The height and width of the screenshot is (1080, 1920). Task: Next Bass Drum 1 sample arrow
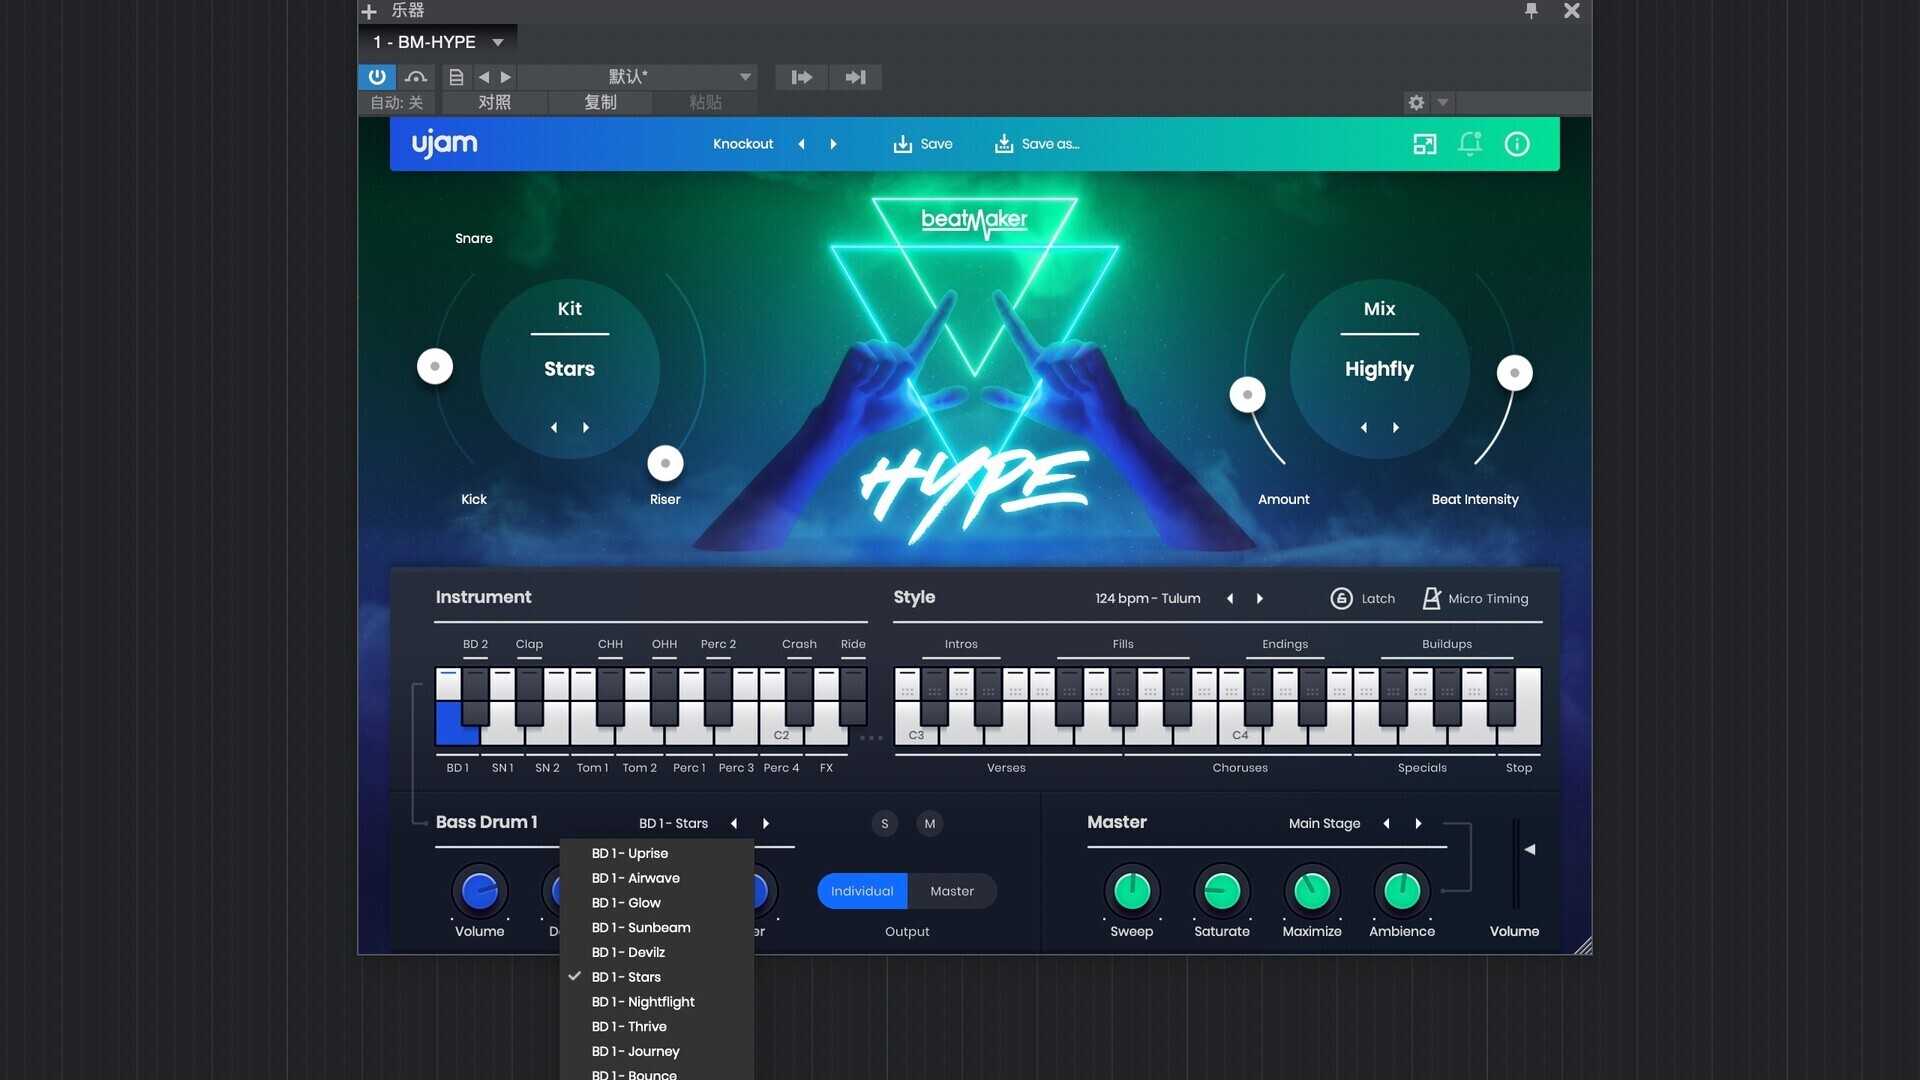(x=766, y=823)
